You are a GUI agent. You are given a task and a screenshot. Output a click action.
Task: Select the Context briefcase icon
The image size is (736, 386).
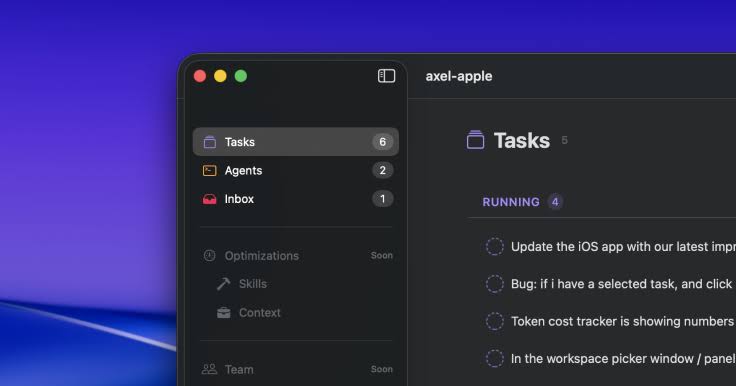[224, 312]
